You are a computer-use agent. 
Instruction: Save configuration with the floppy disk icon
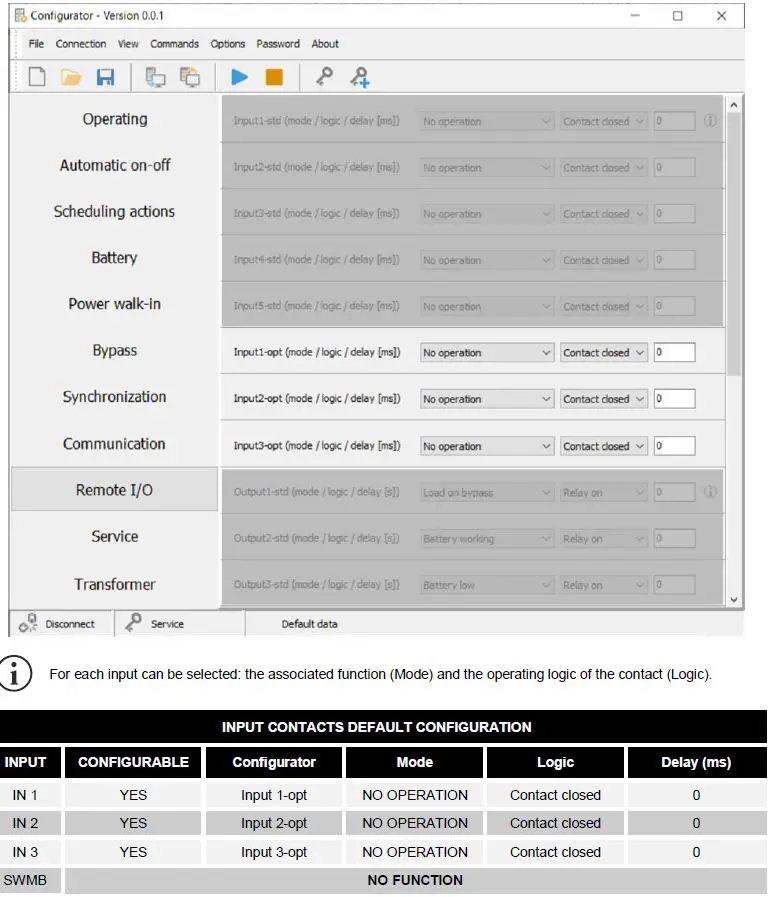pos(105,77)
